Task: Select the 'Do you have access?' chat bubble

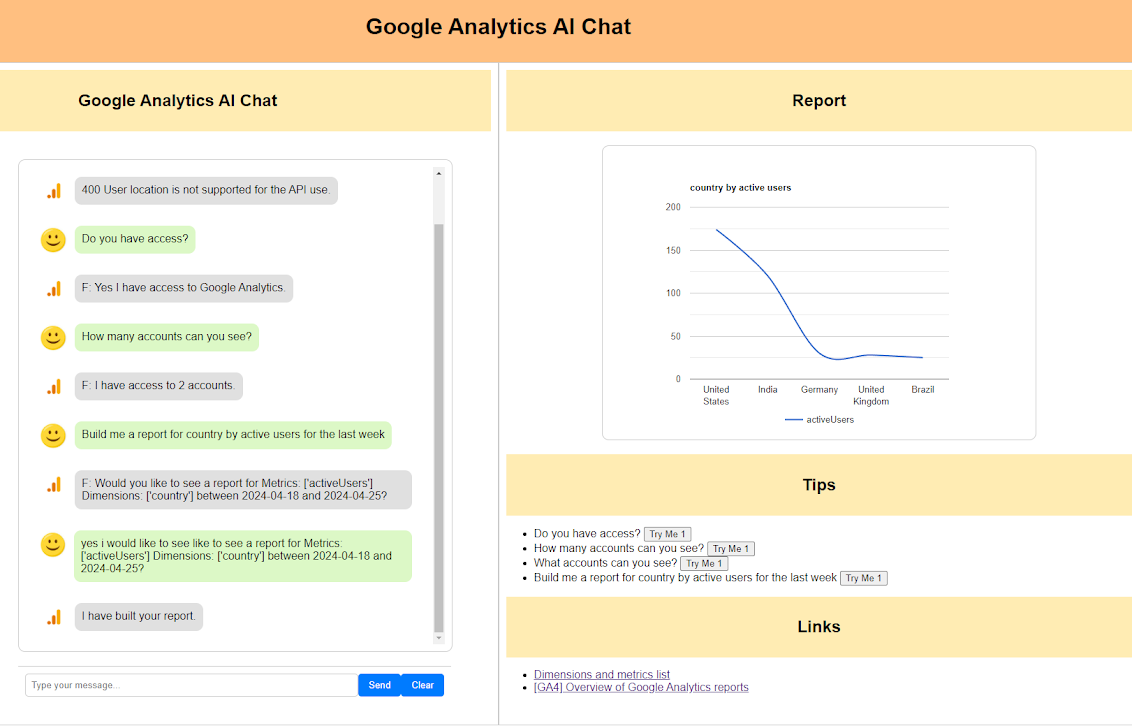Action: 135,240
